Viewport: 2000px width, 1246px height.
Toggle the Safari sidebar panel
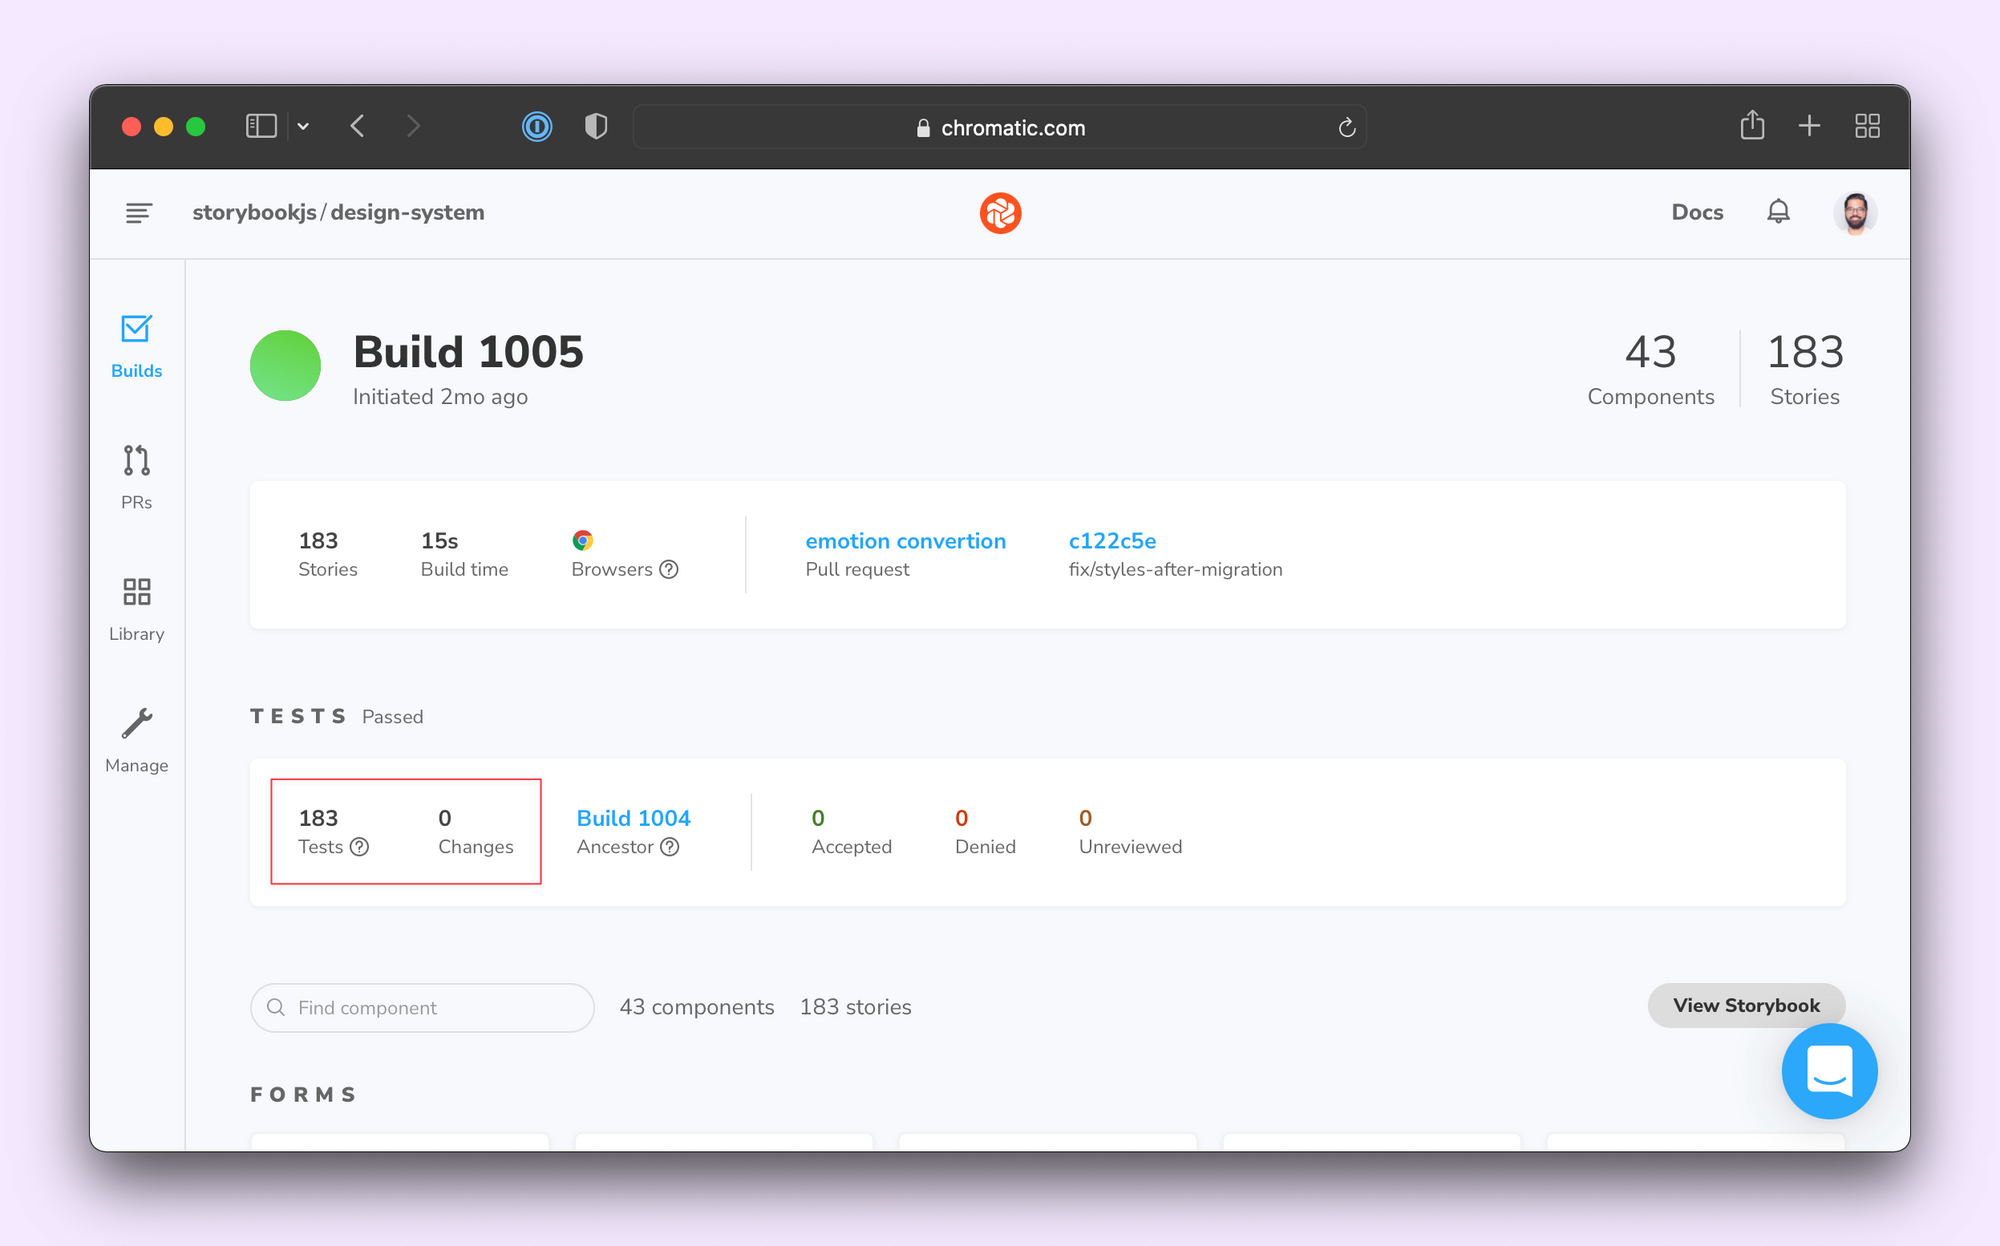(x=261, y=126)
